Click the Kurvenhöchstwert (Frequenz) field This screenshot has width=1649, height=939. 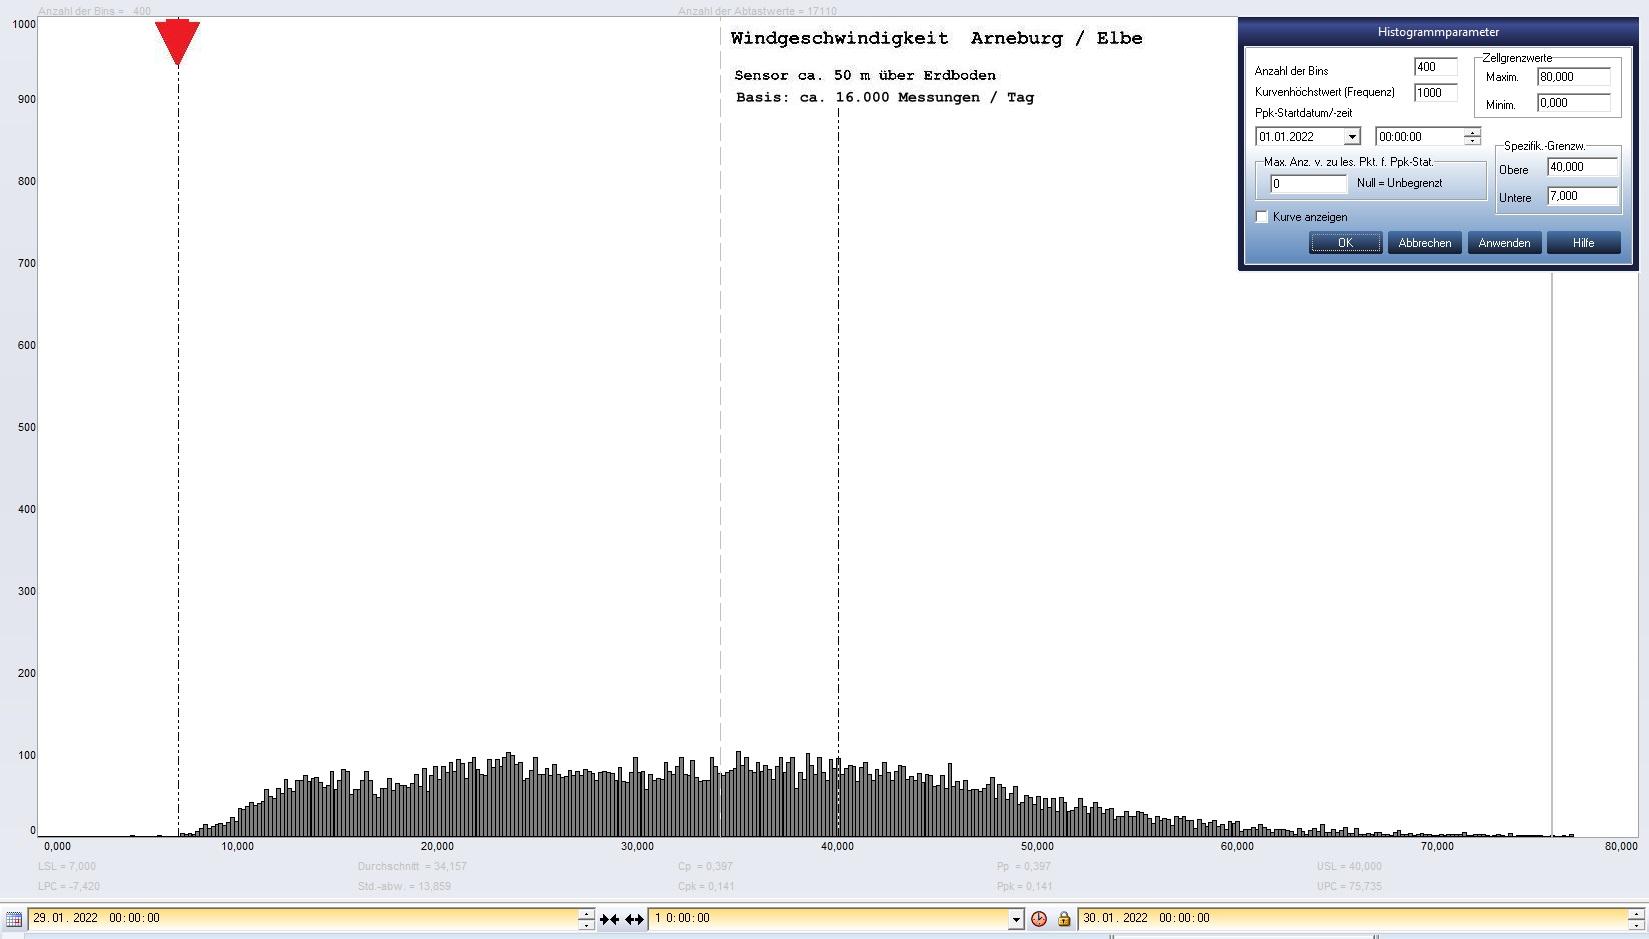1434,93
